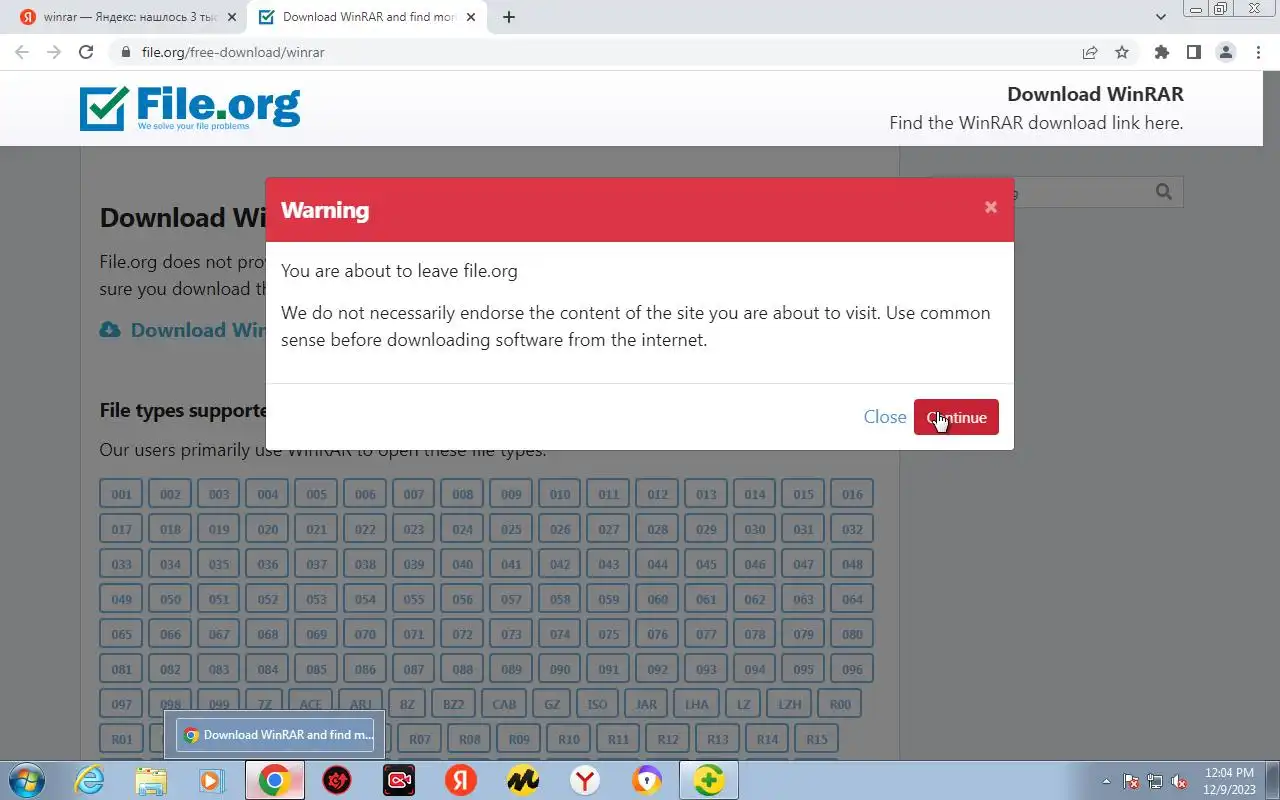Screen dimensions: 1280x800
Task: Click the 096 file extension tag
Action: pos(852,669)
